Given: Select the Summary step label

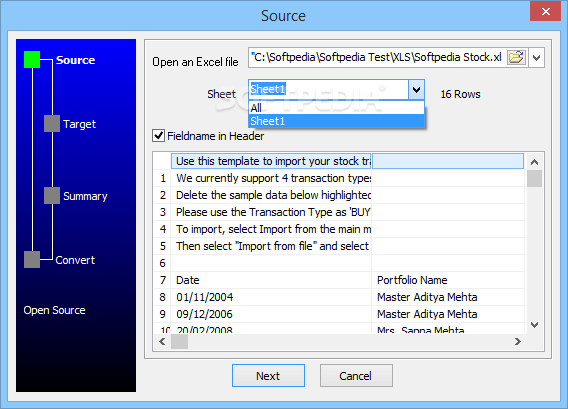Looking at the screenshot, I should (x=85, y=196).
